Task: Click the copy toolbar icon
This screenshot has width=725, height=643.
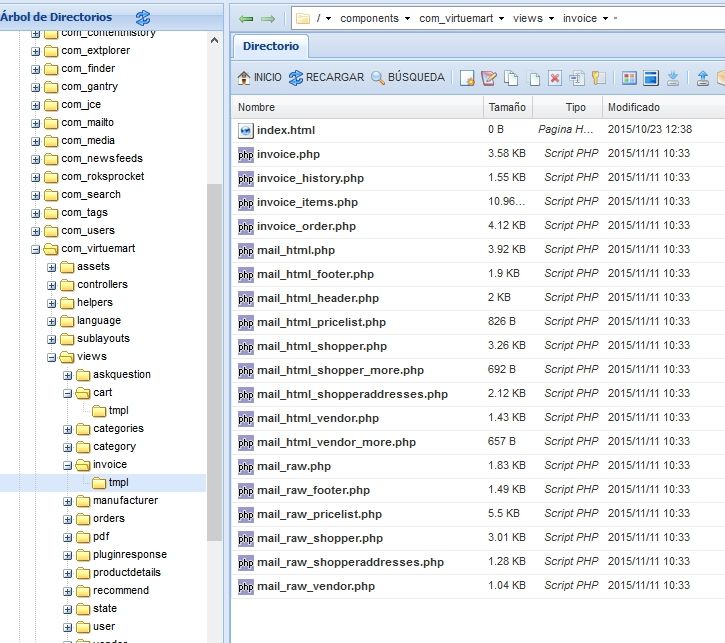Action: (511, 78)
